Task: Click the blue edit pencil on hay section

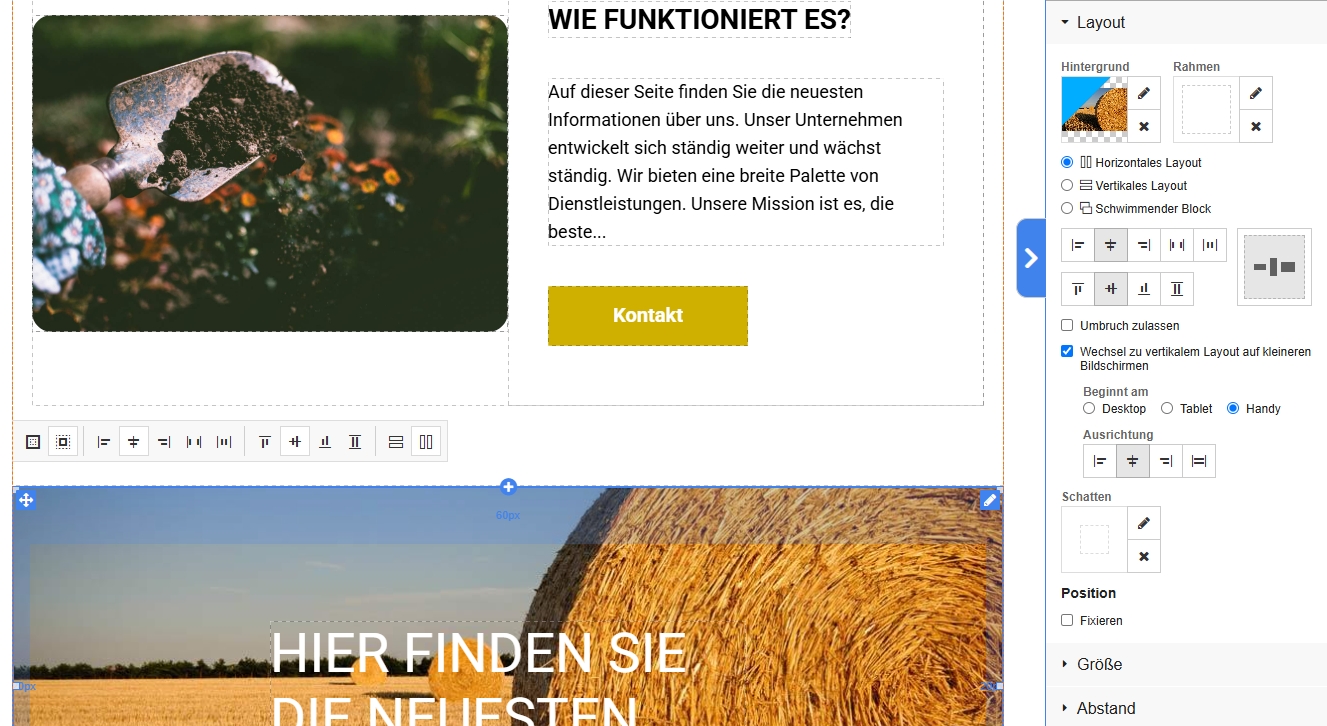Action: (990, 500)
